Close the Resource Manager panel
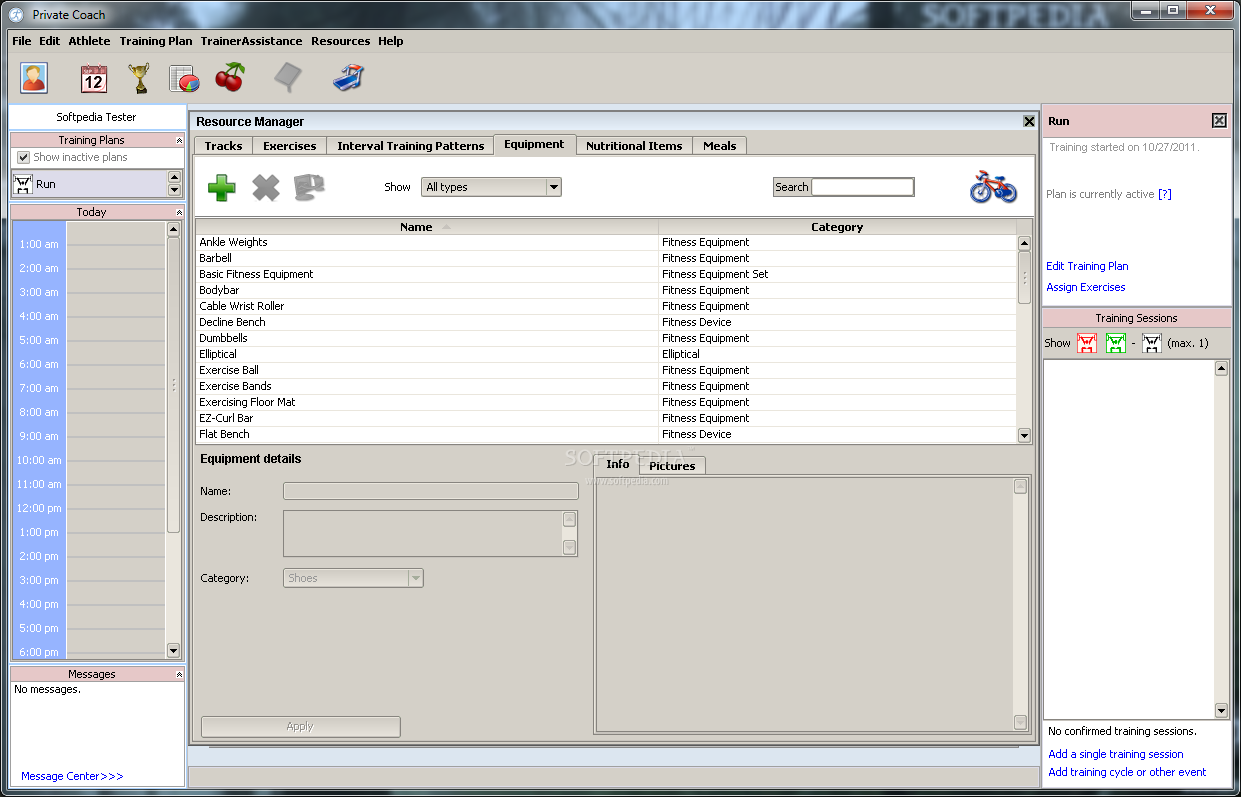This screenshot has height=797, width=1241. click(x=1029, y=121)
